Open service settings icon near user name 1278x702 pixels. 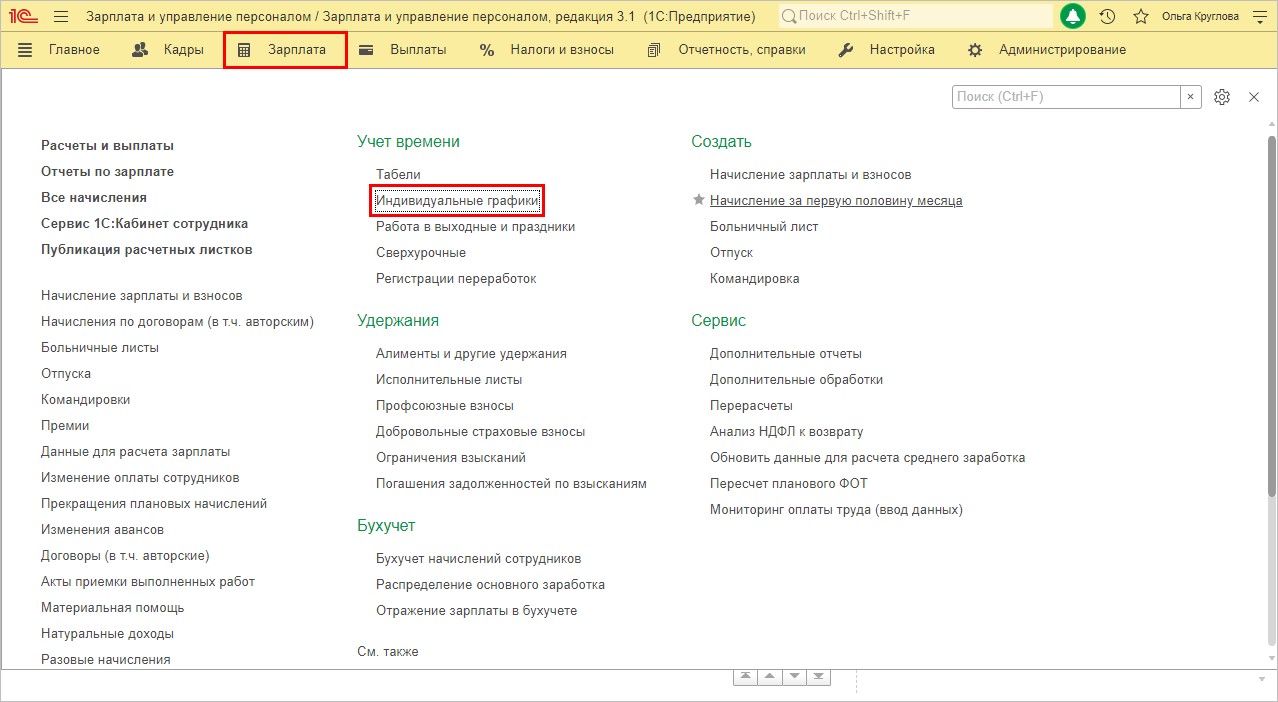coord(1259,16)
